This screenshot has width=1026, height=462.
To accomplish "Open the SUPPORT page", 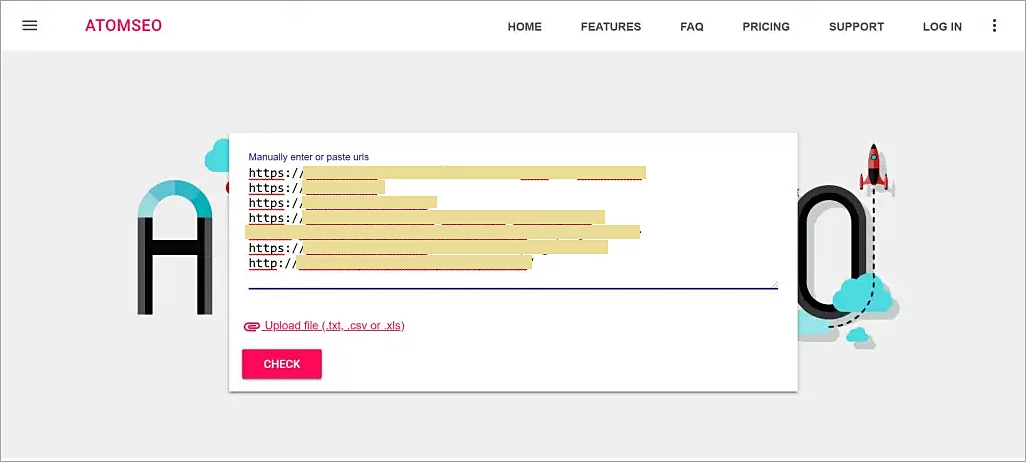I will 856,27.
